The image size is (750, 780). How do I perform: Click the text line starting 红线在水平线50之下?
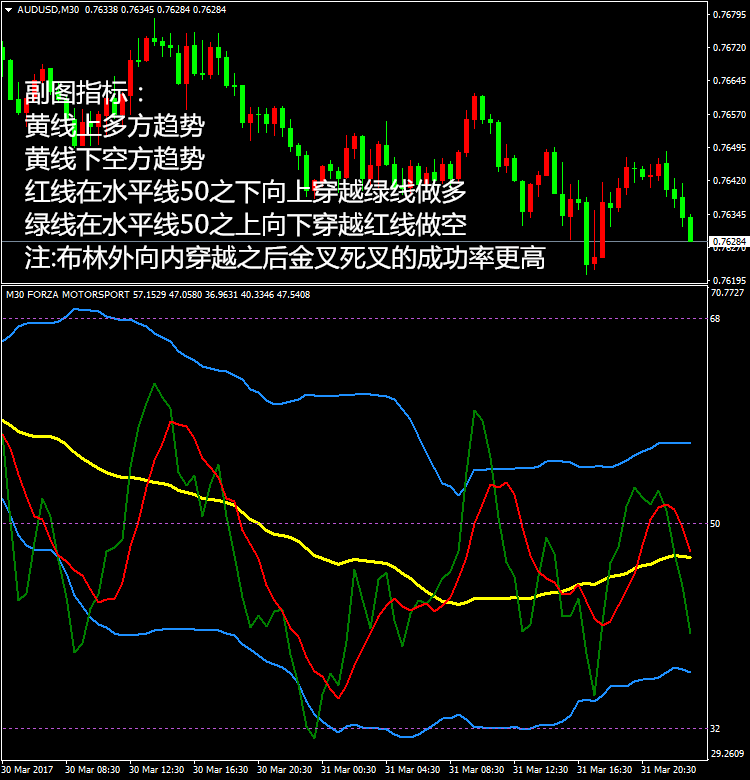(246, 192)
